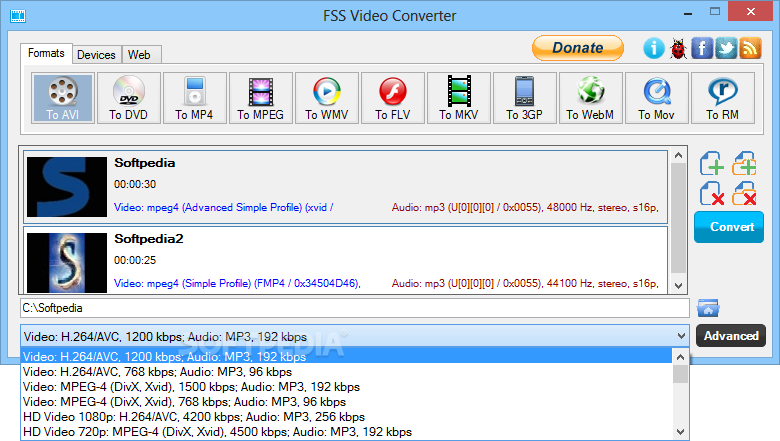This screenshot has height=441, width=780.
Task: Click the 44100 Hz audio info text
Action: (x=525, y=283)
